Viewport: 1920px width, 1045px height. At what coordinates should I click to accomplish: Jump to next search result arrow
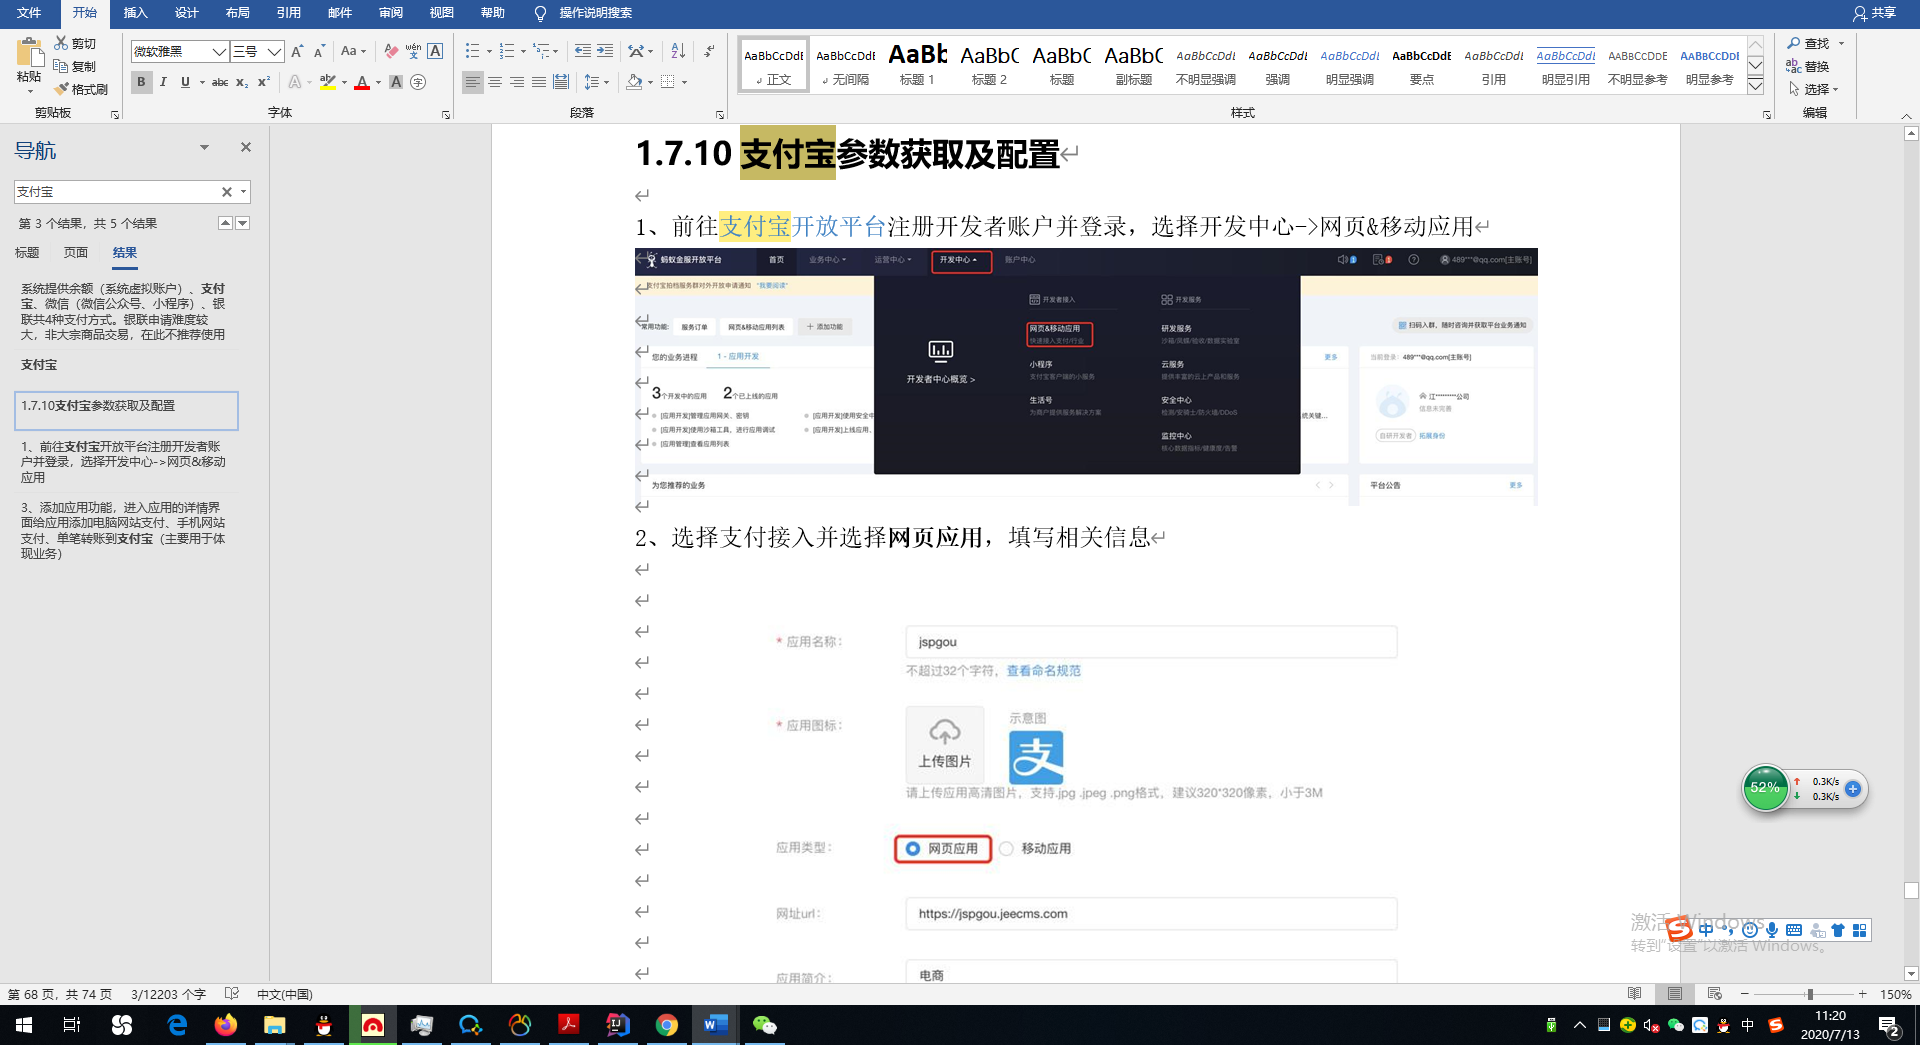pyautogui.click(x=243, y=223)
